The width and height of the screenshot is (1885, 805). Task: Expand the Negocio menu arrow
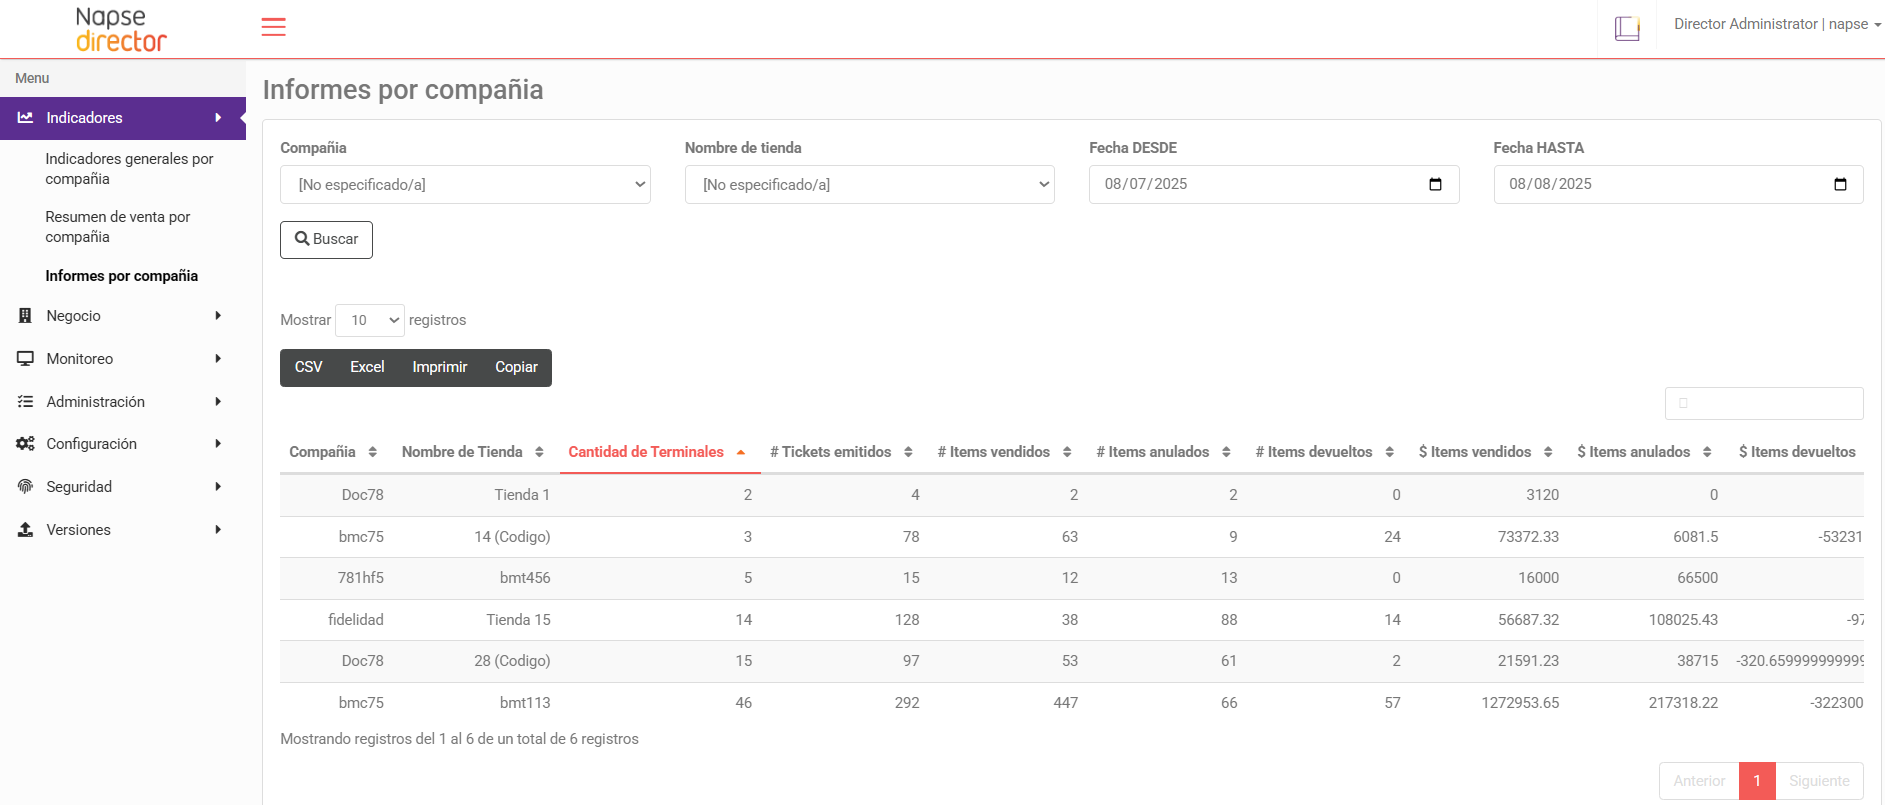pyautogui.click(x=218, y=316)
